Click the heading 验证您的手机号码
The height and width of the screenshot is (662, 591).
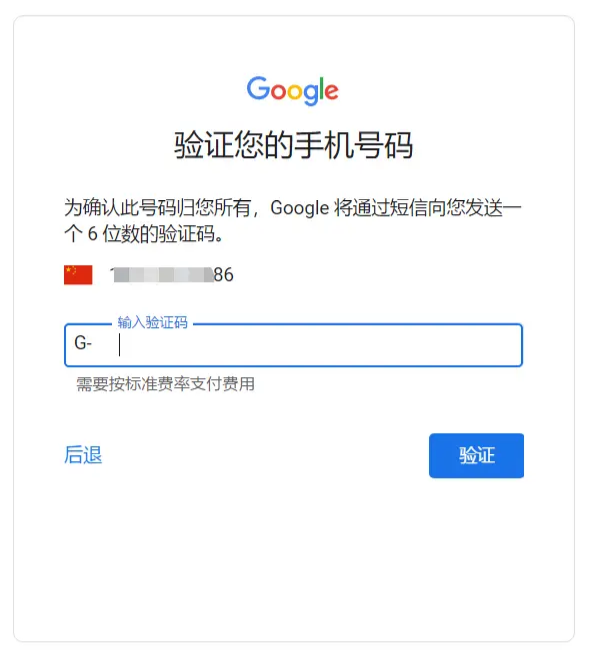click(x=293, y=145)
